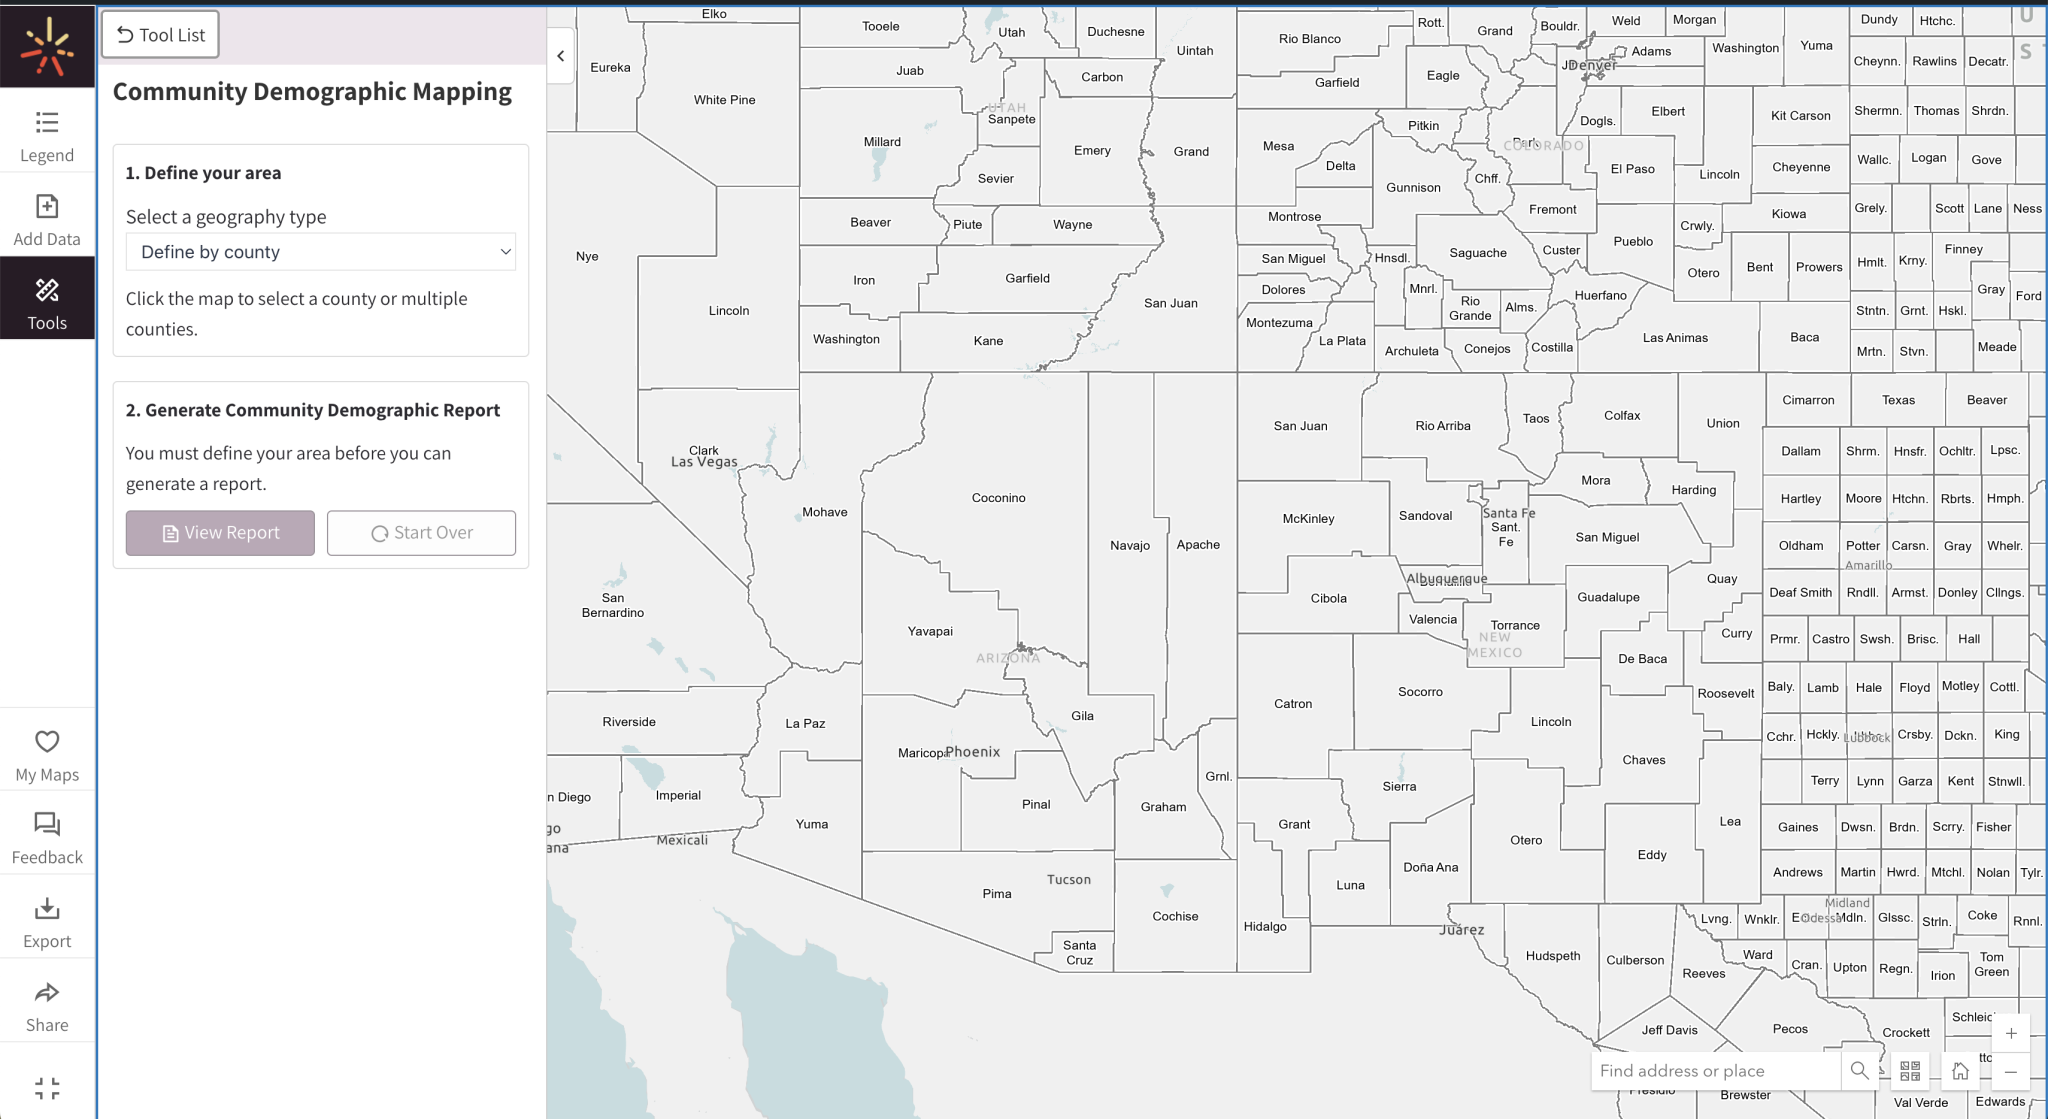The image size is (2048, 1119).
Task: Click the Start Over button
Action: 420,532
